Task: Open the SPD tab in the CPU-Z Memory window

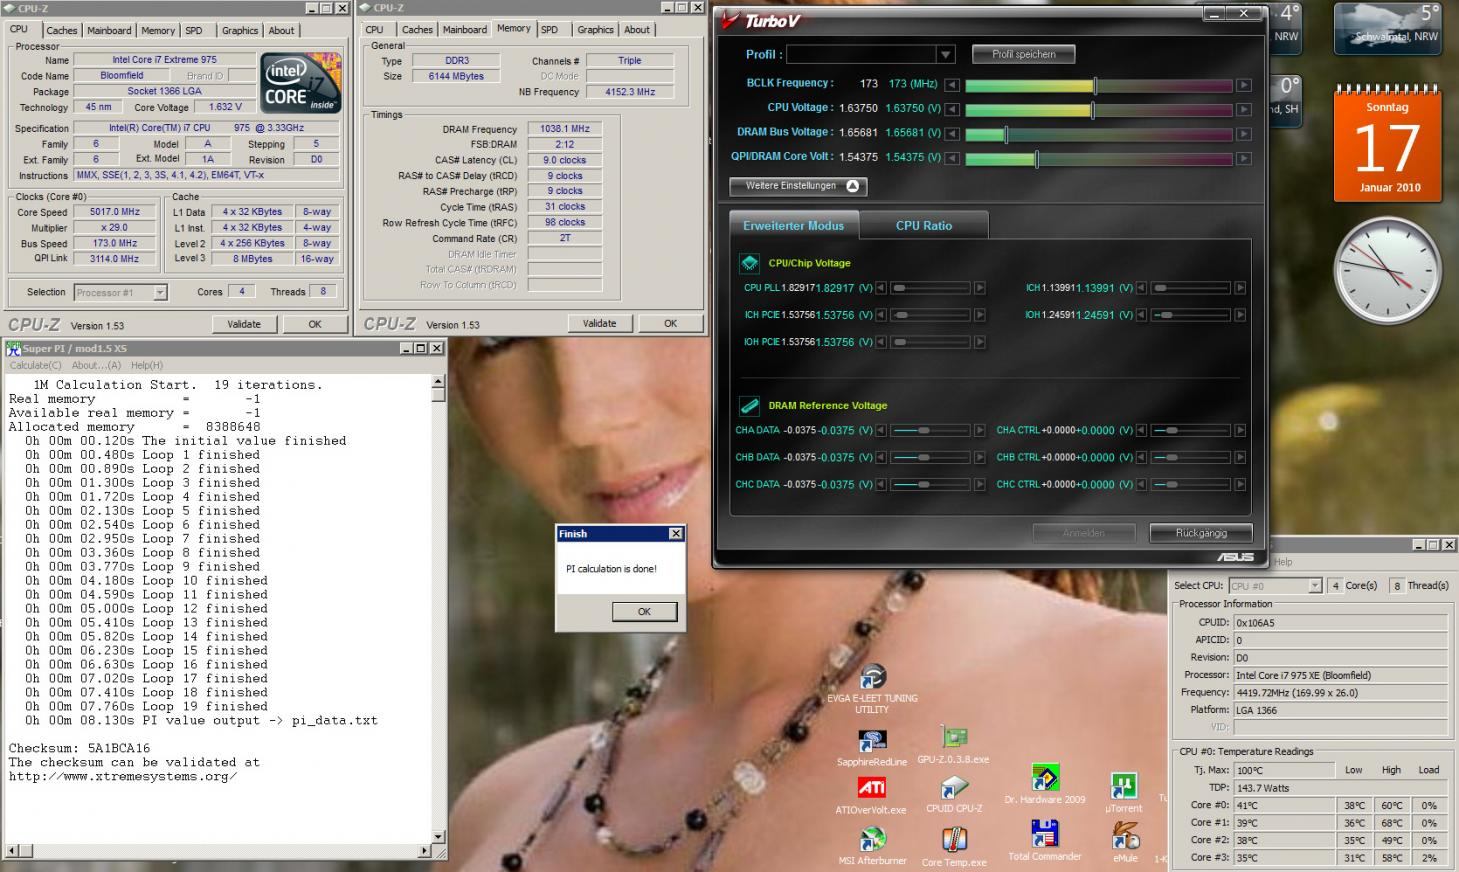Action: point(550,30)
